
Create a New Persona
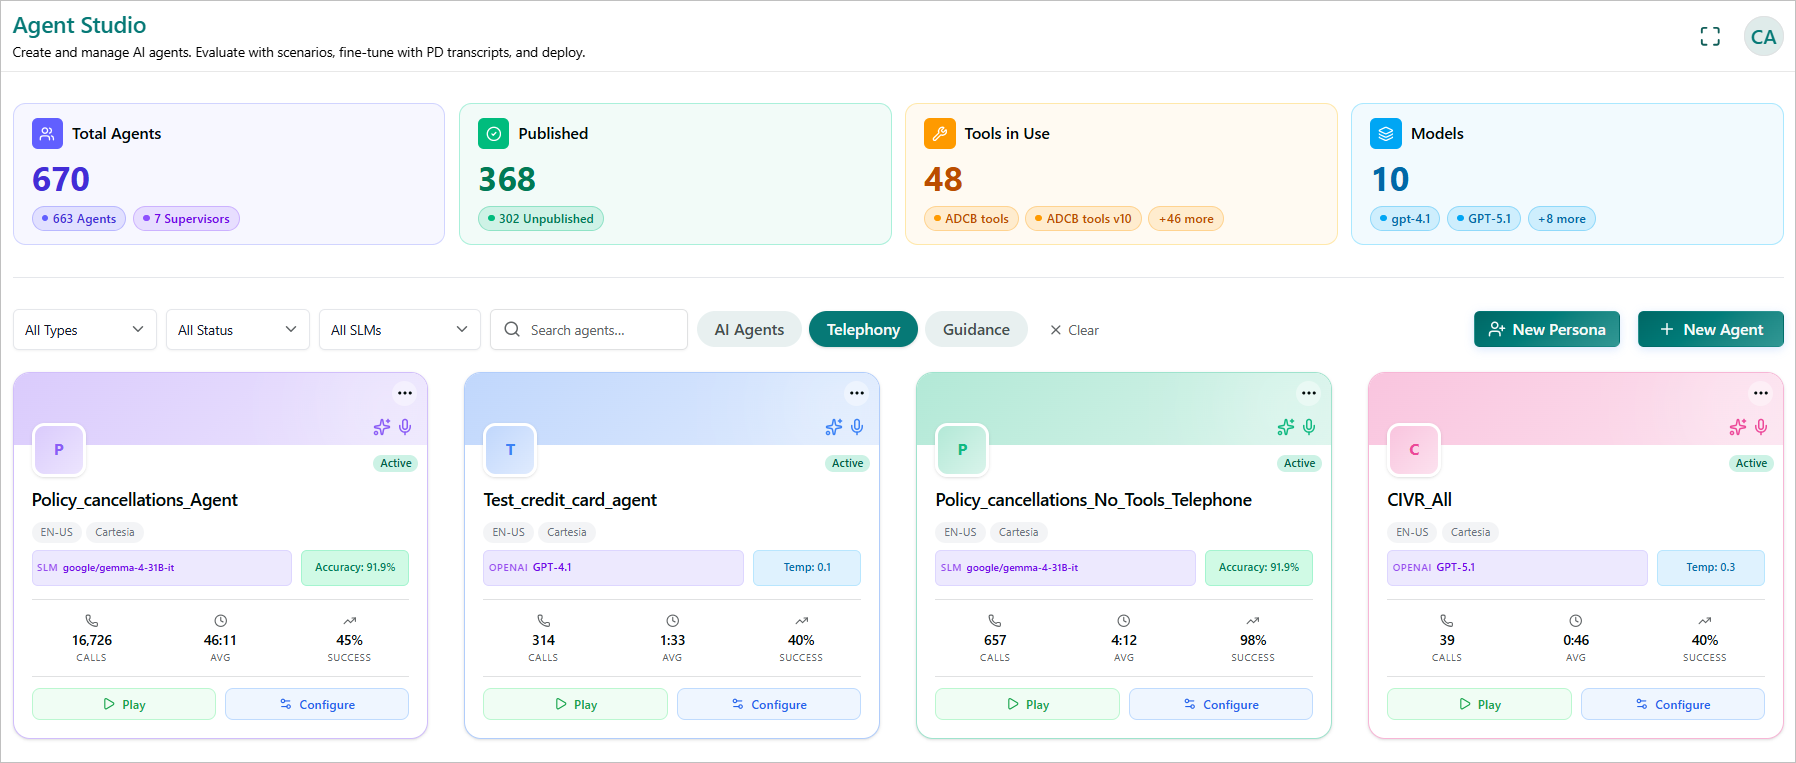point(1547,329)
